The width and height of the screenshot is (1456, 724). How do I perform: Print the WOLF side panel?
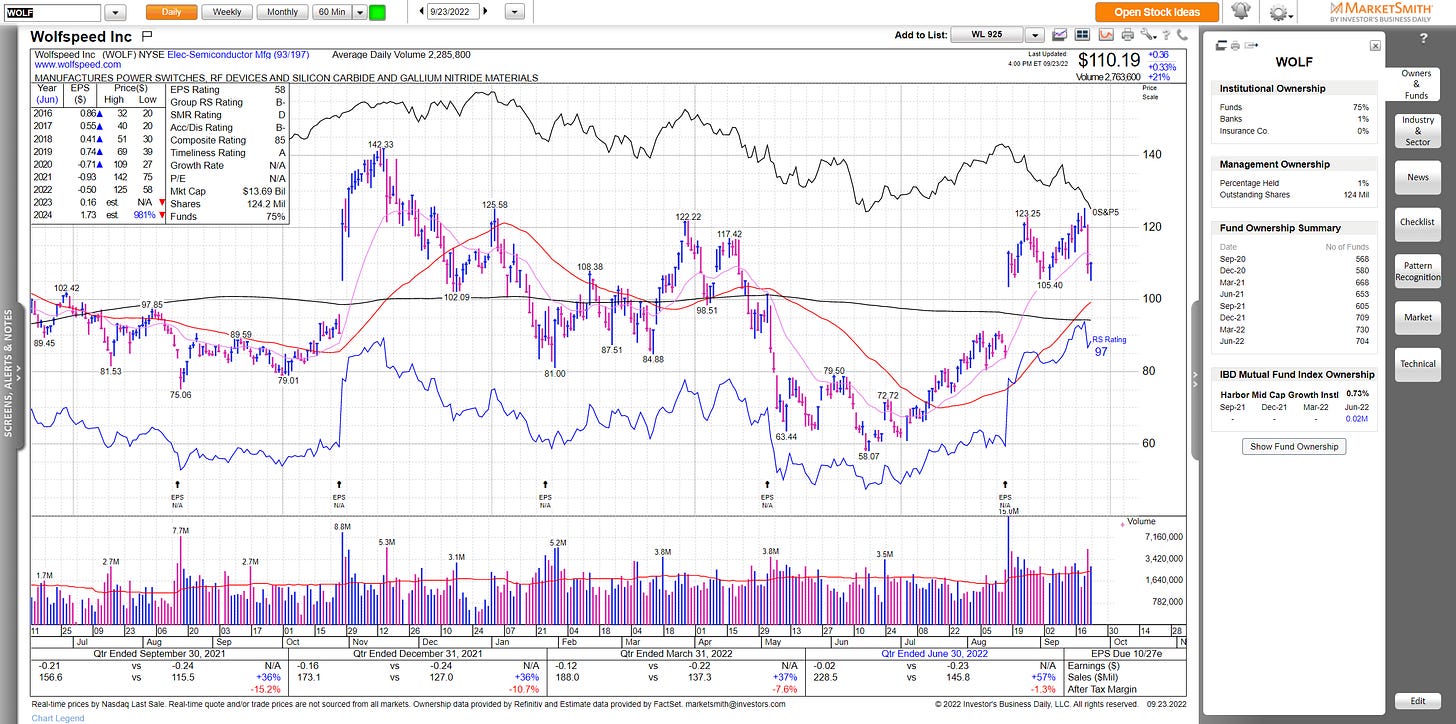tap(1235, 45)
